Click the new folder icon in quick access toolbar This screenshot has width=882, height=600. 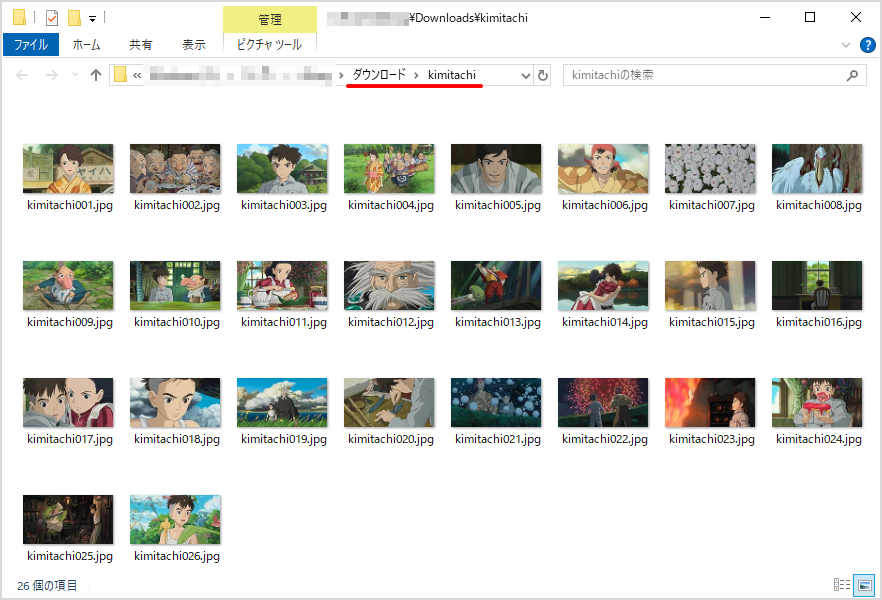(74, 17)
